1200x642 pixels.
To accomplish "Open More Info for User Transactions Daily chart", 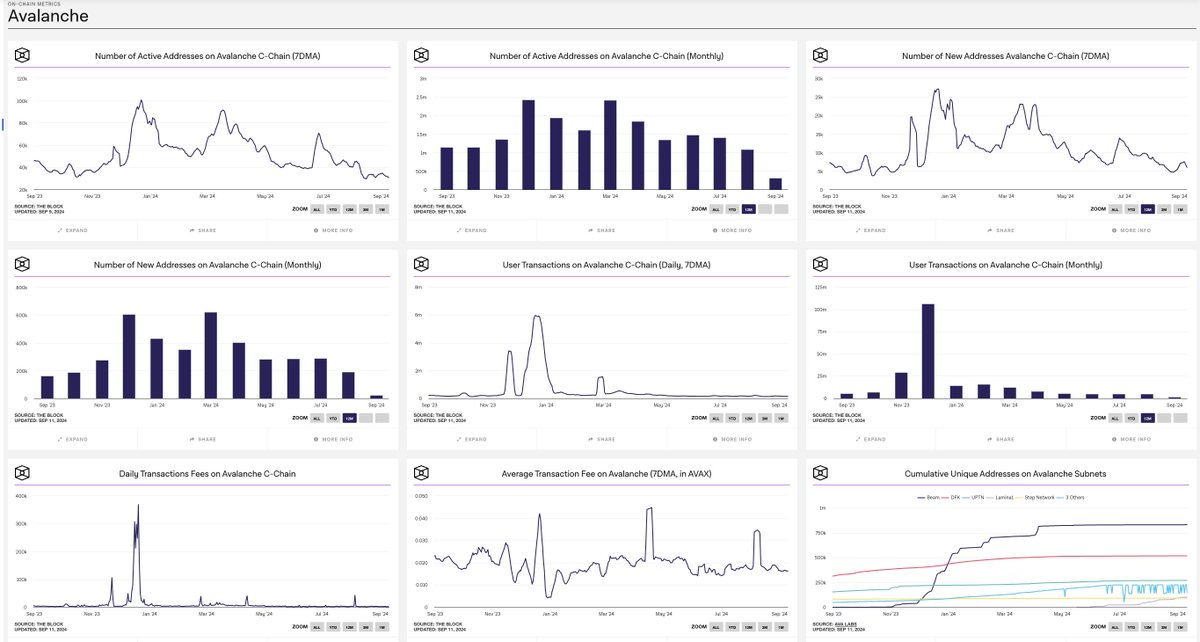I will pos(730,439).
